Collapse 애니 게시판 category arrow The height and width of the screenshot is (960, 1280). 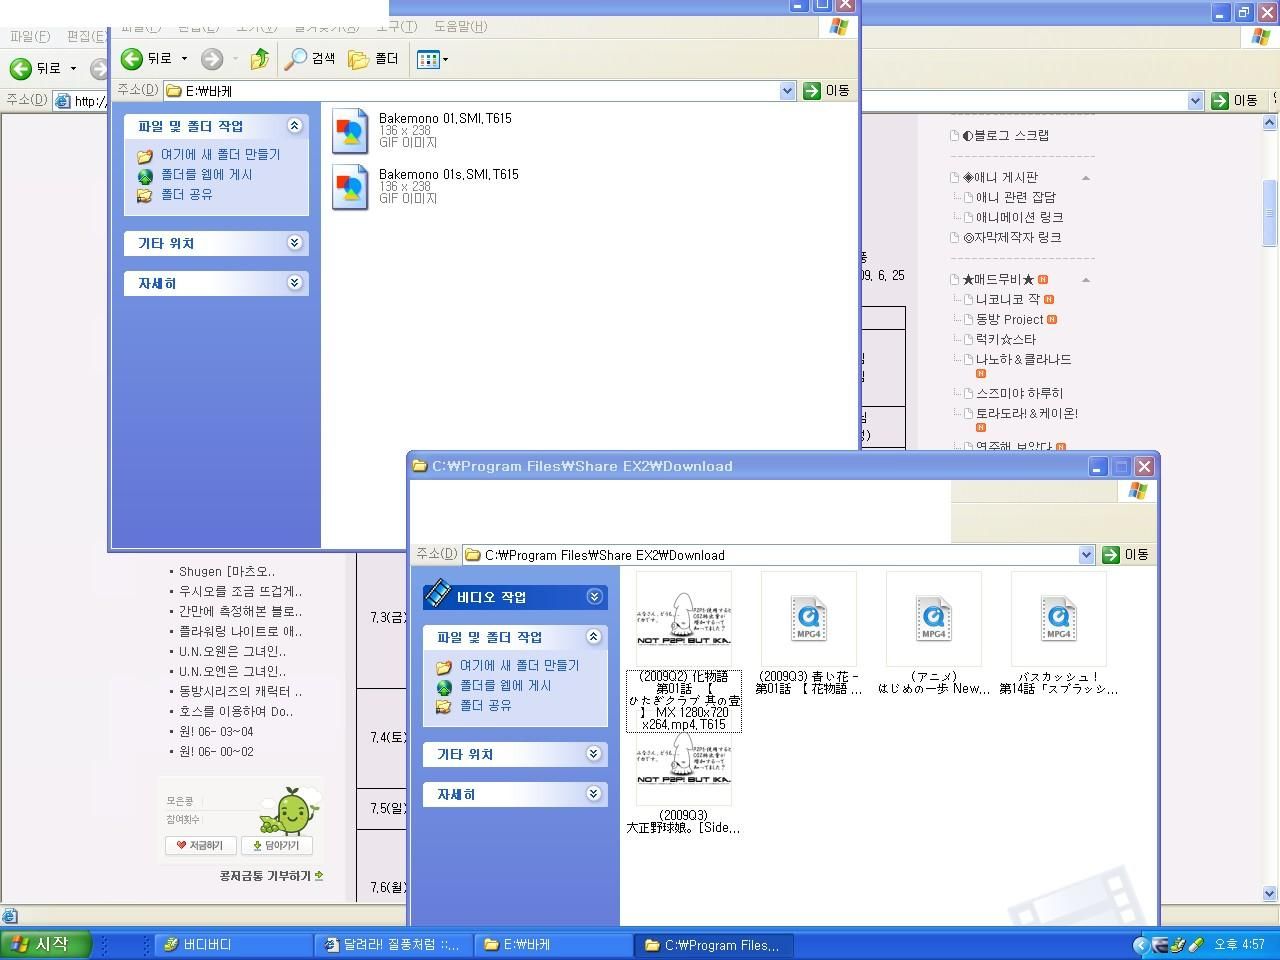1086,178
